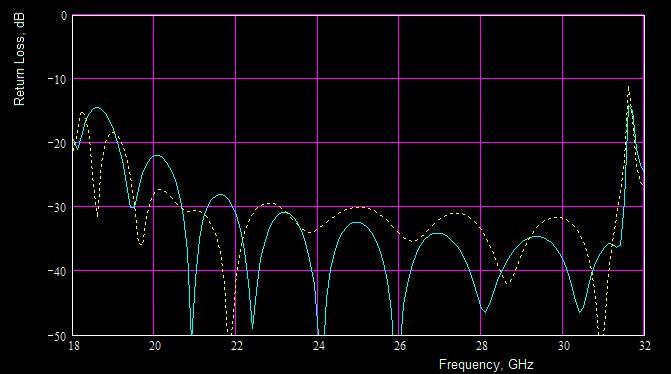This screenshot has width=671, height=374.
Task: Select the 20 GHz tick label
Action: (155, 346)
